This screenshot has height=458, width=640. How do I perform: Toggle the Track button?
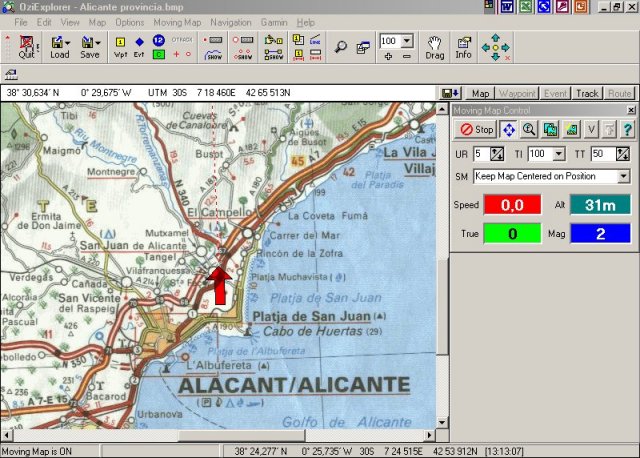[x=587, y=93]
